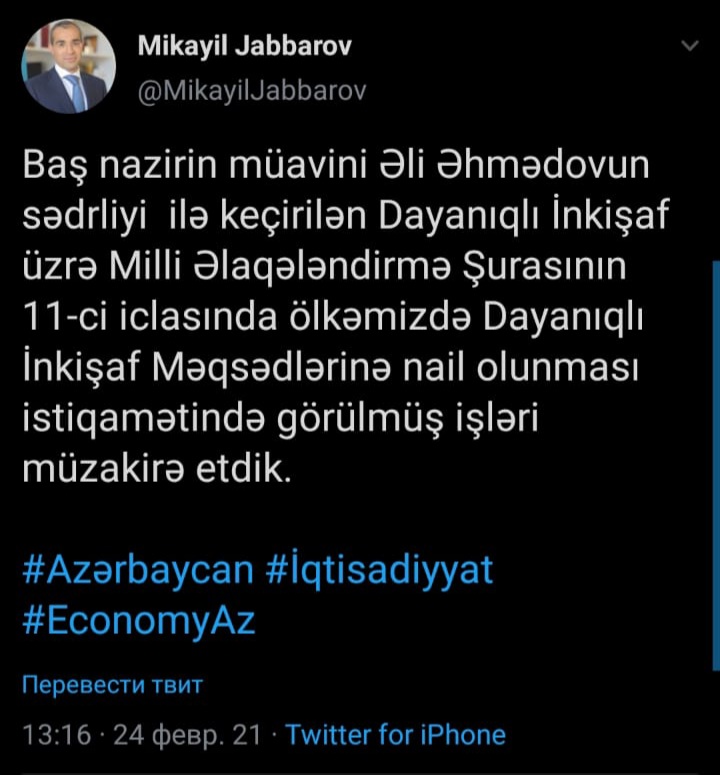Click 11-ci iclasında in tweet text
Screen dimensions: 720x775
[150, 317]
